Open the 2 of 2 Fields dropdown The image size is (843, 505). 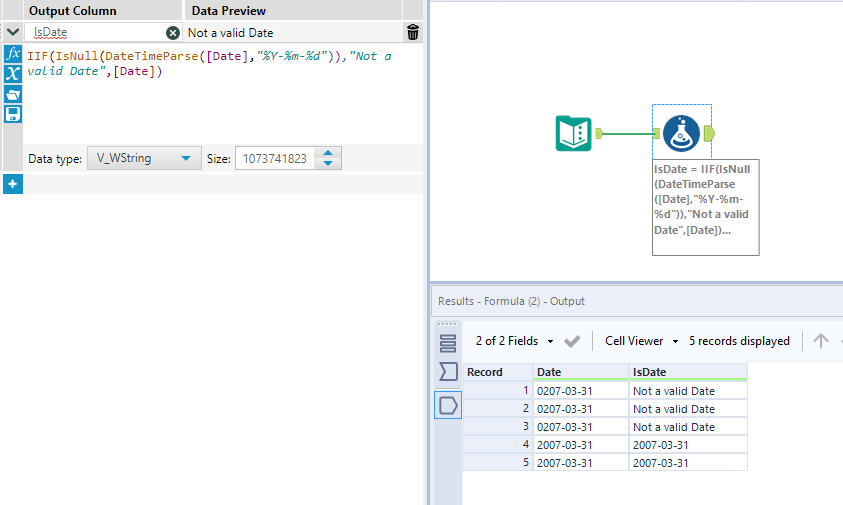click(515, 341)
